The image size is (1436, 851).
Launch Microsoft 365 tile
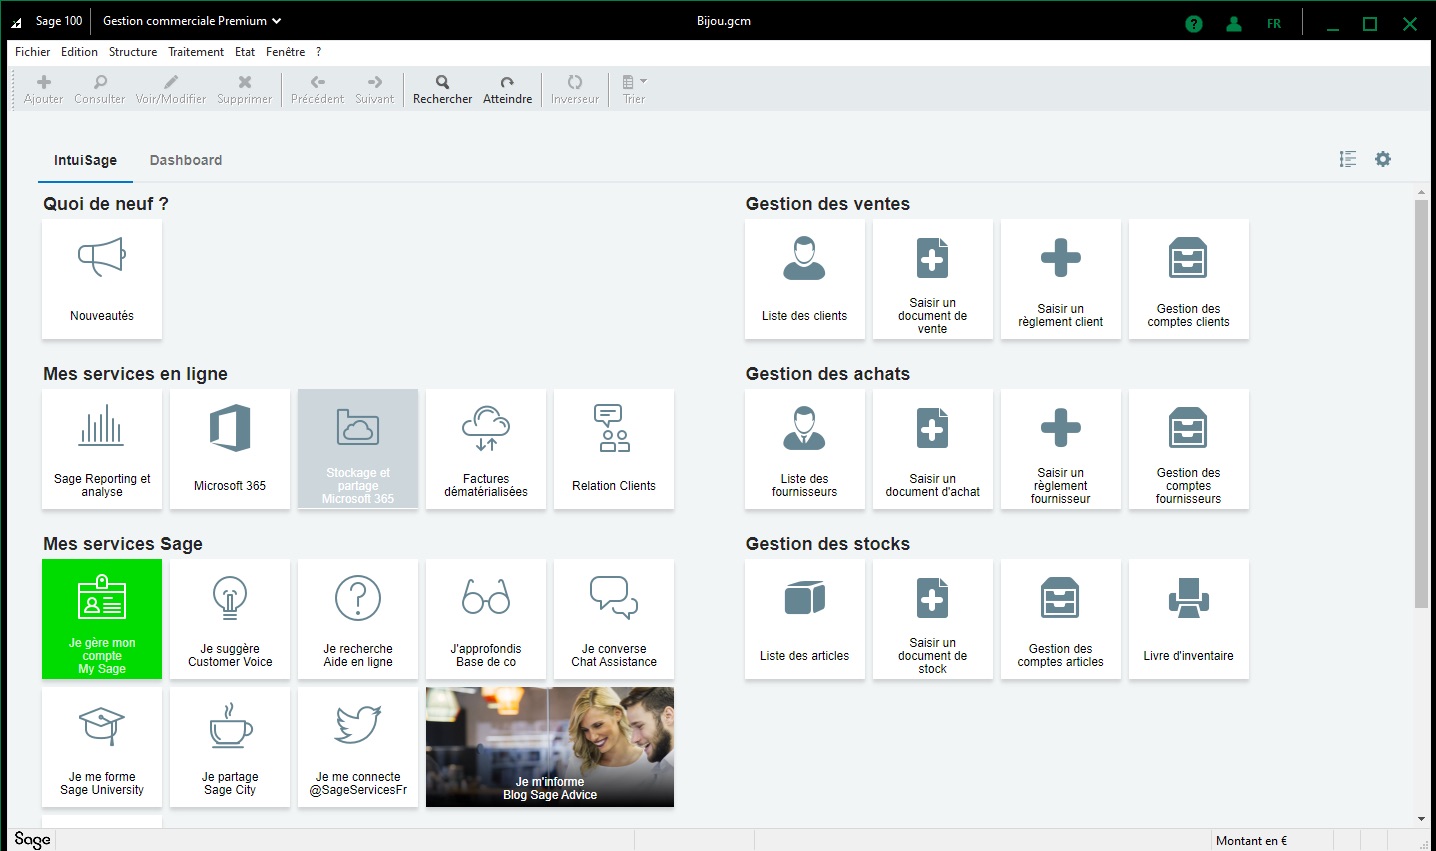(230, 449)
